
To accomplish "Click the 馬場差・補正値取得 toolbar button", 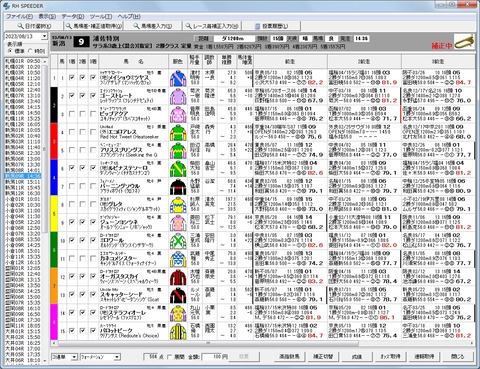I will [x=94, y=26].
